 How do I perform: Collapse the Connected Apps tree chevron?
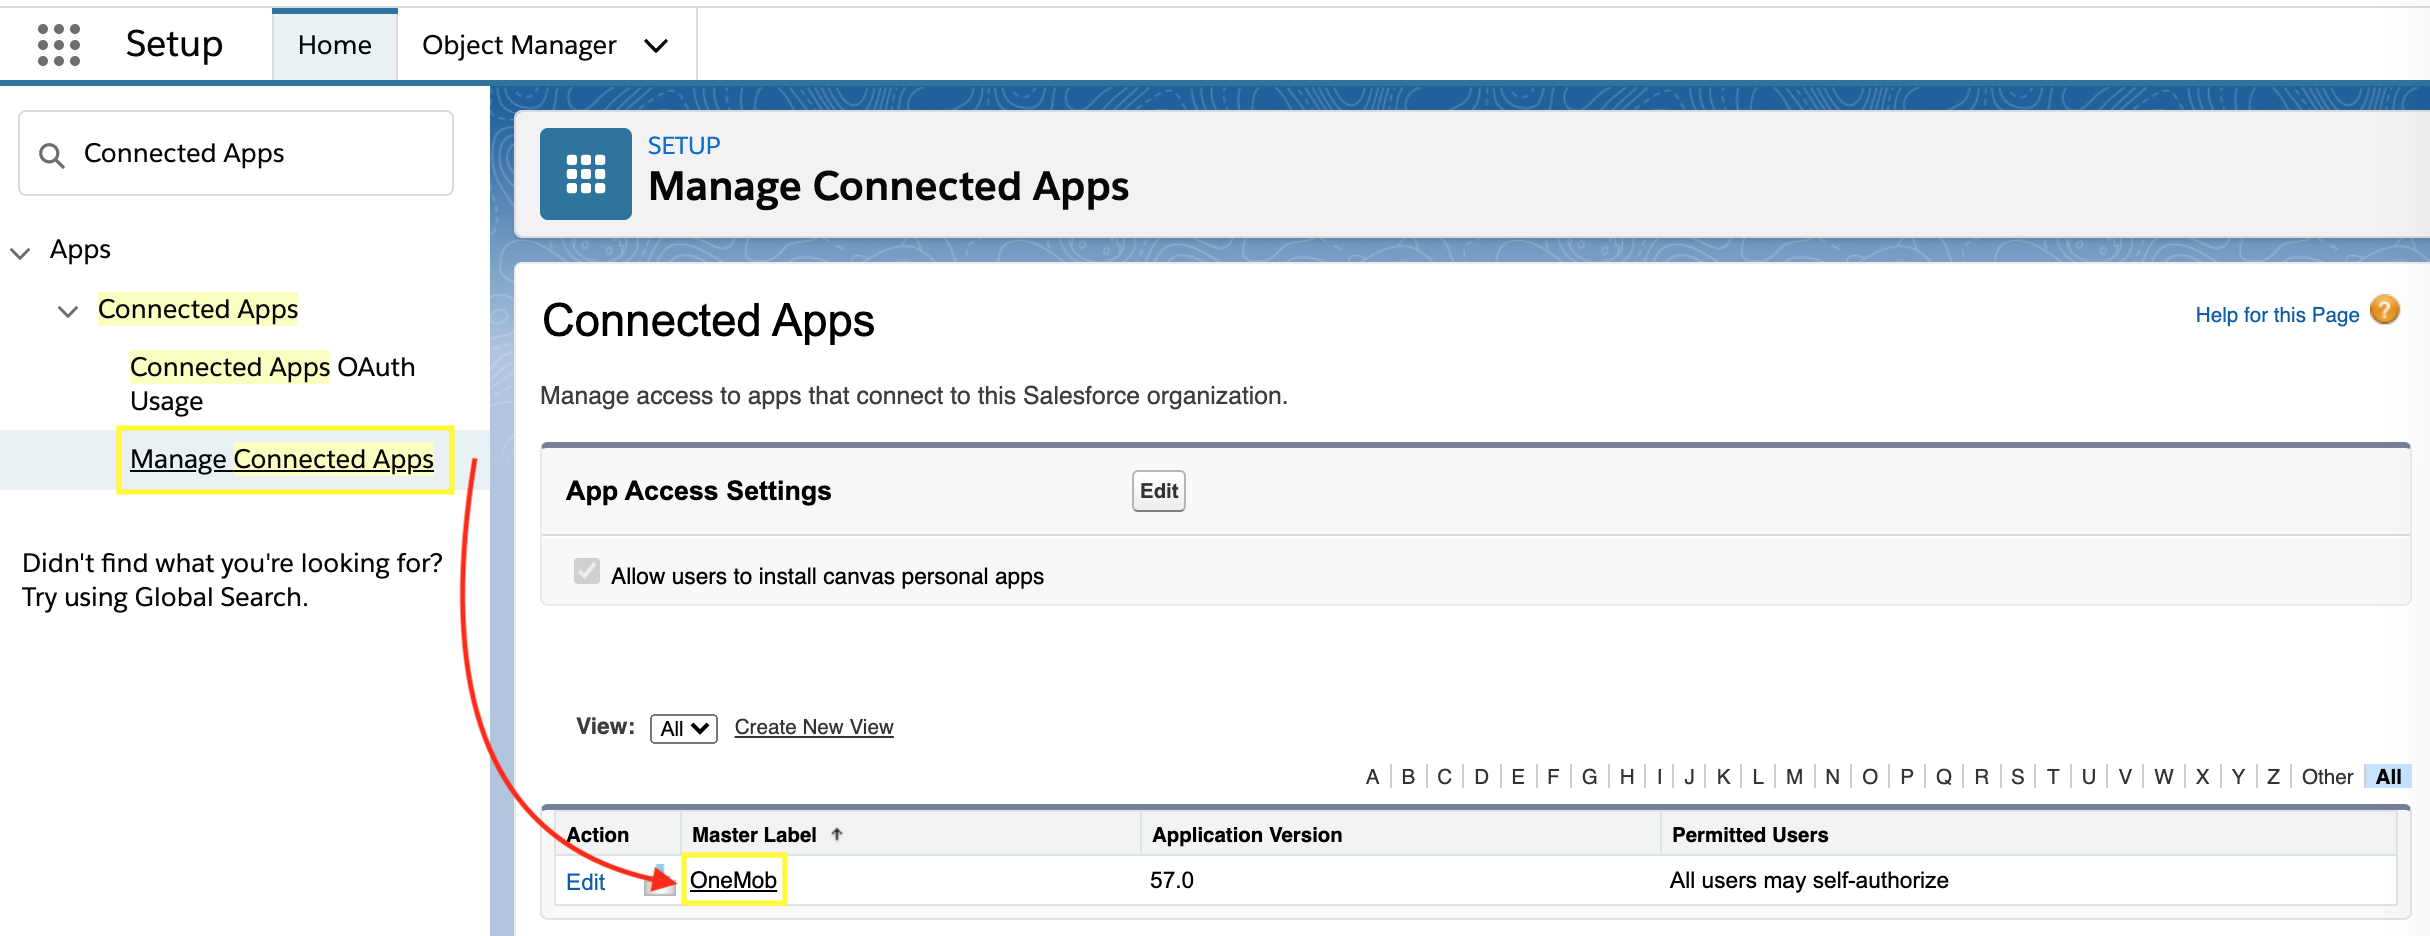pyautogui.click(x=68, y=311)
